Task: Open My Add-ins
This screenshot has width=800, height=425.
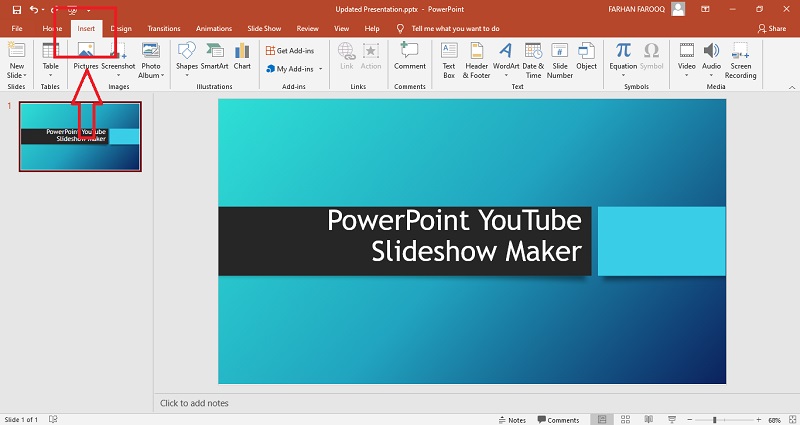Action: coord(290,69)
